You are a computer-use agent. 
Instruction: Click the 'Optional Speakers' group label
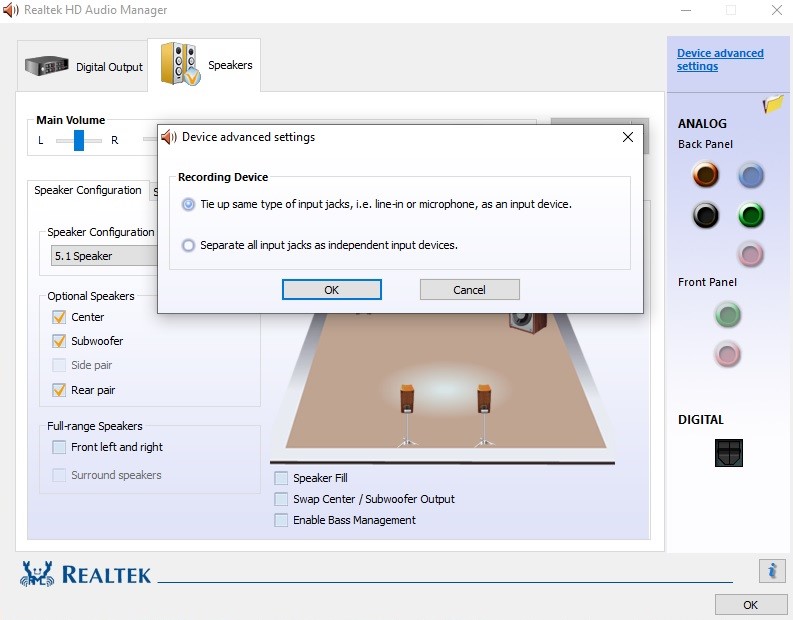click(91, 296)
